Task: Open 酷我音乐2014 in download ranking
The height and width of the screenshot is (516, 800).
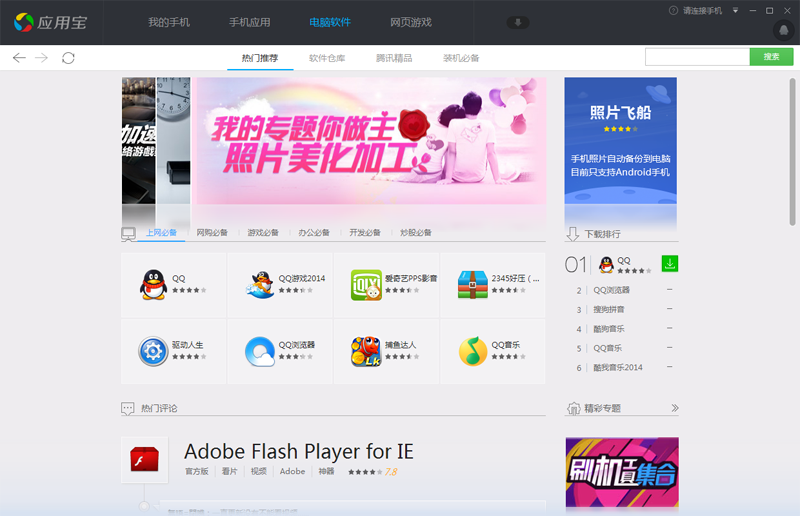Action: pos(618,367)
